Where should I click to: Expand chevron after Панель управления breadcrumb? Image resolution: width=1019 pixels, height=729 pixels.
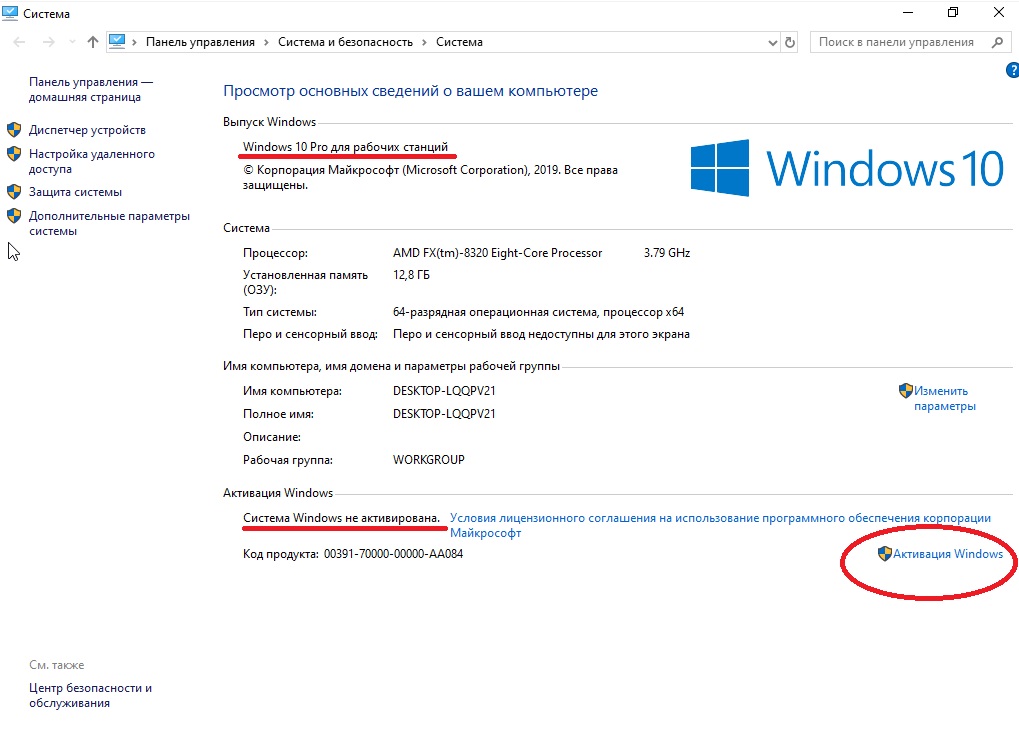pos(266,43)
